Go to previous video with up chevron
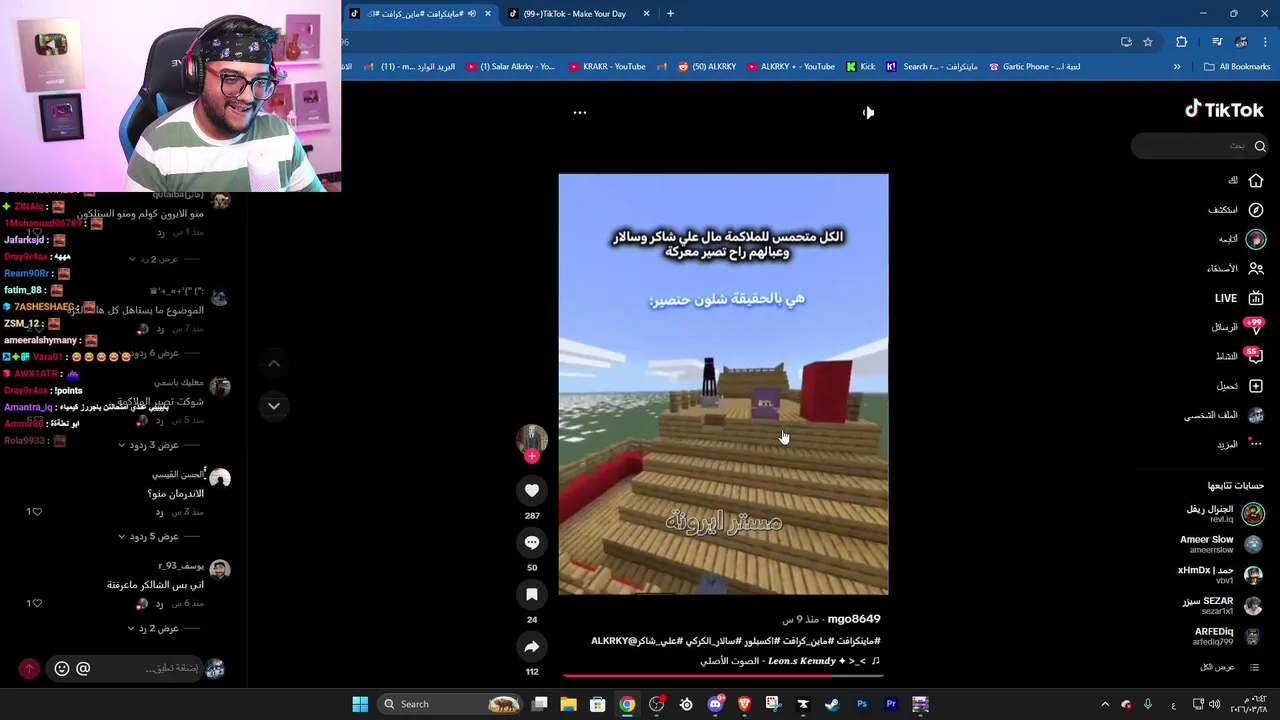 tap(274, 363)
